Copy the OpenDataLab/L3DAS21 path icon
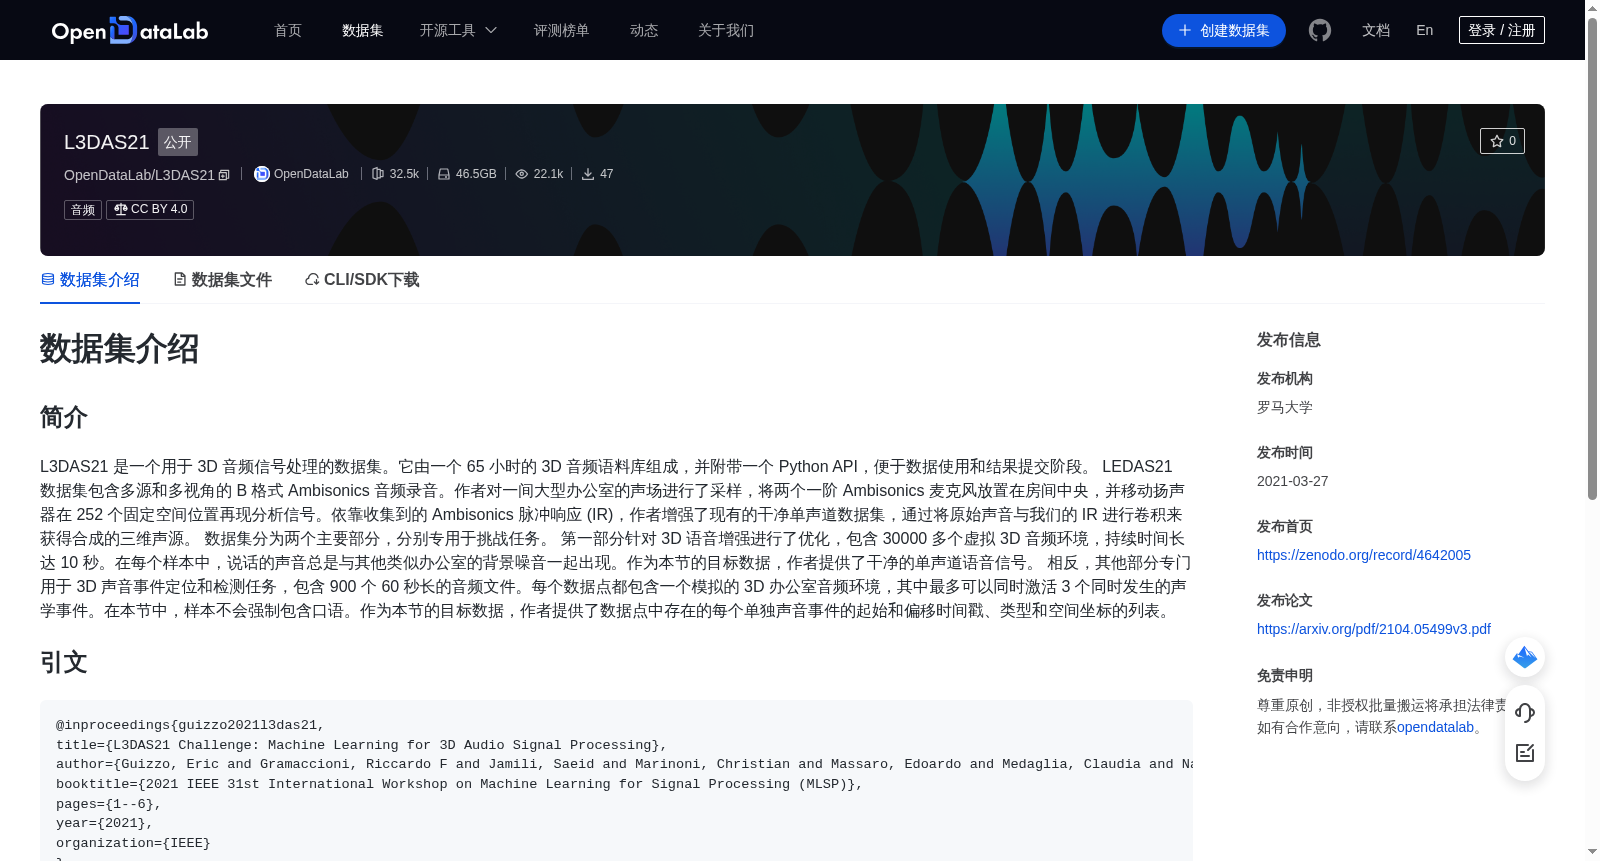 [224, 175]
